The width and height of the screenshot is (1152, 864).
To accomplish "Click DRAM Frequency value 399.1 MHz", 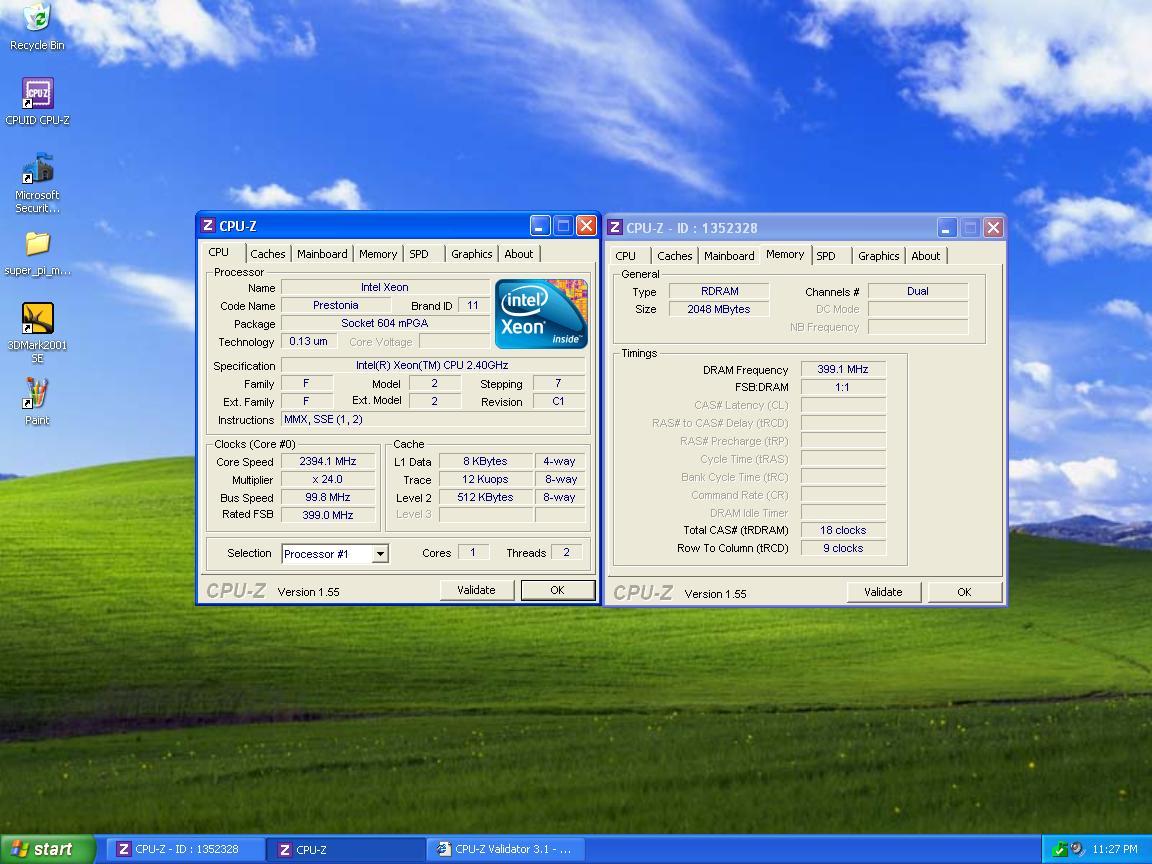I will (x=843, y=369).
